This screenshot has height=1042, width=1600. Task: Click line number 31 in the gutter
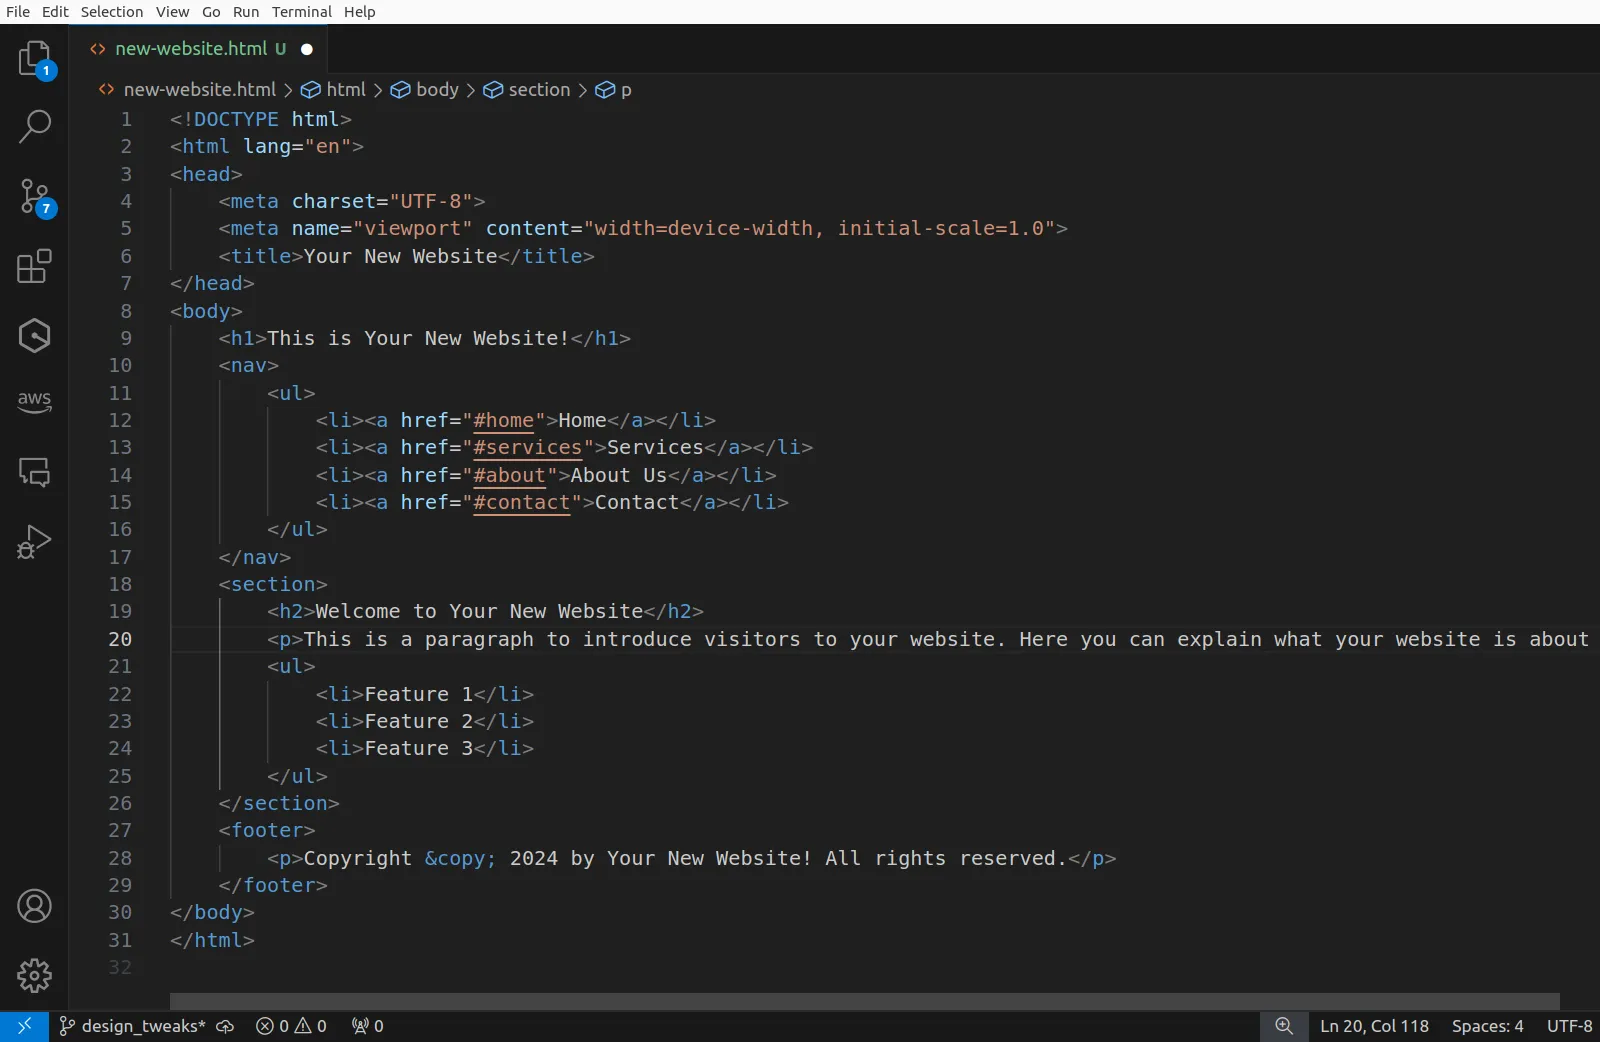[x=120, y=940]
